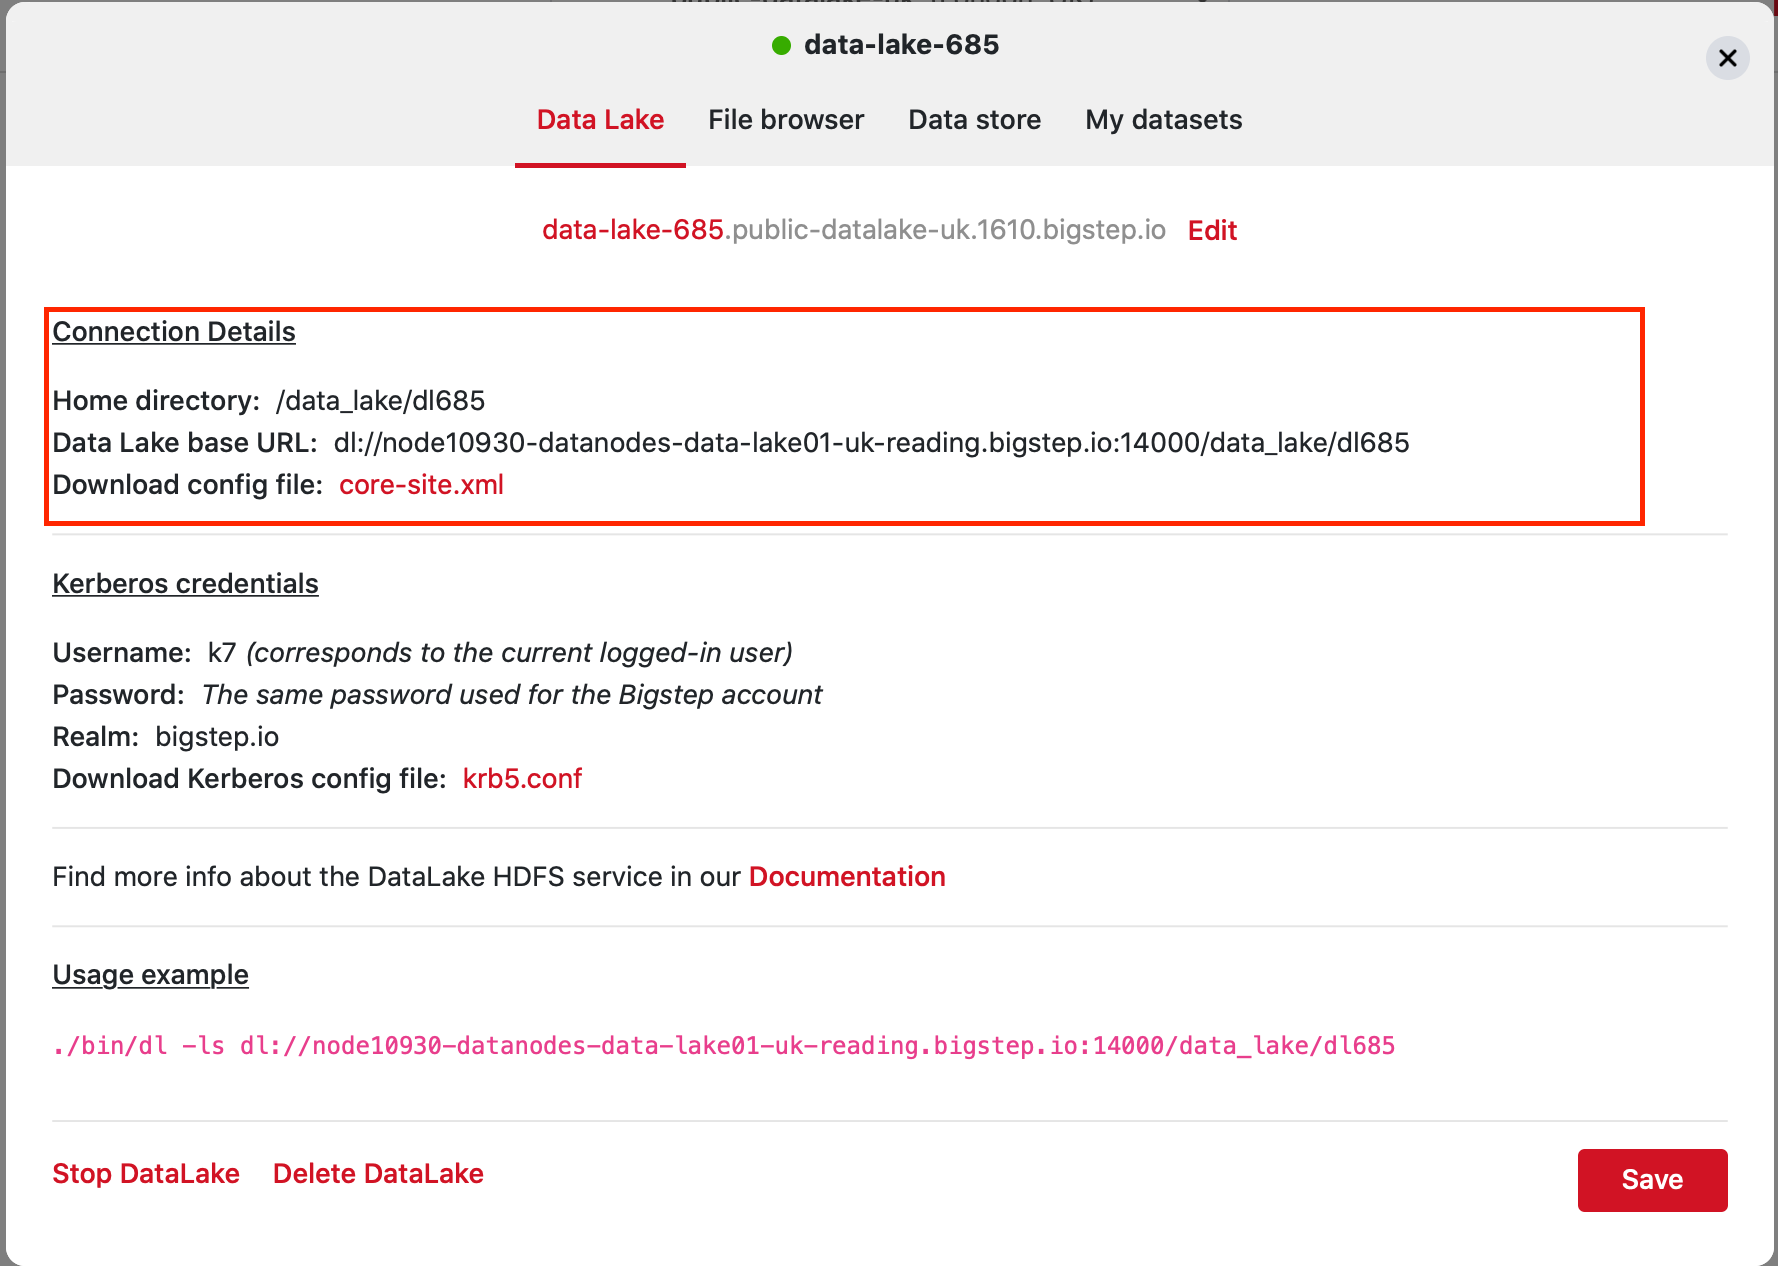The image size is (1778, 1266).
Task: Click the realm bigstep.io value
Action: pyautogui.click(x=217, y=737)
